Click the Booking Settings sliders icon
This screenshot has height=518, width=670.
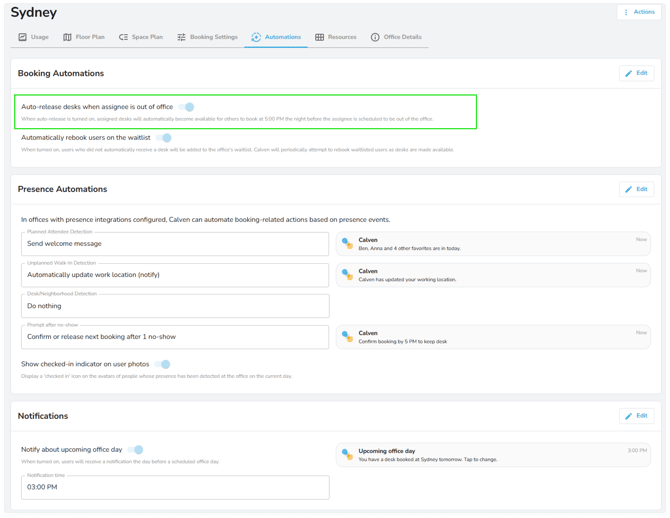coord(181,37)
